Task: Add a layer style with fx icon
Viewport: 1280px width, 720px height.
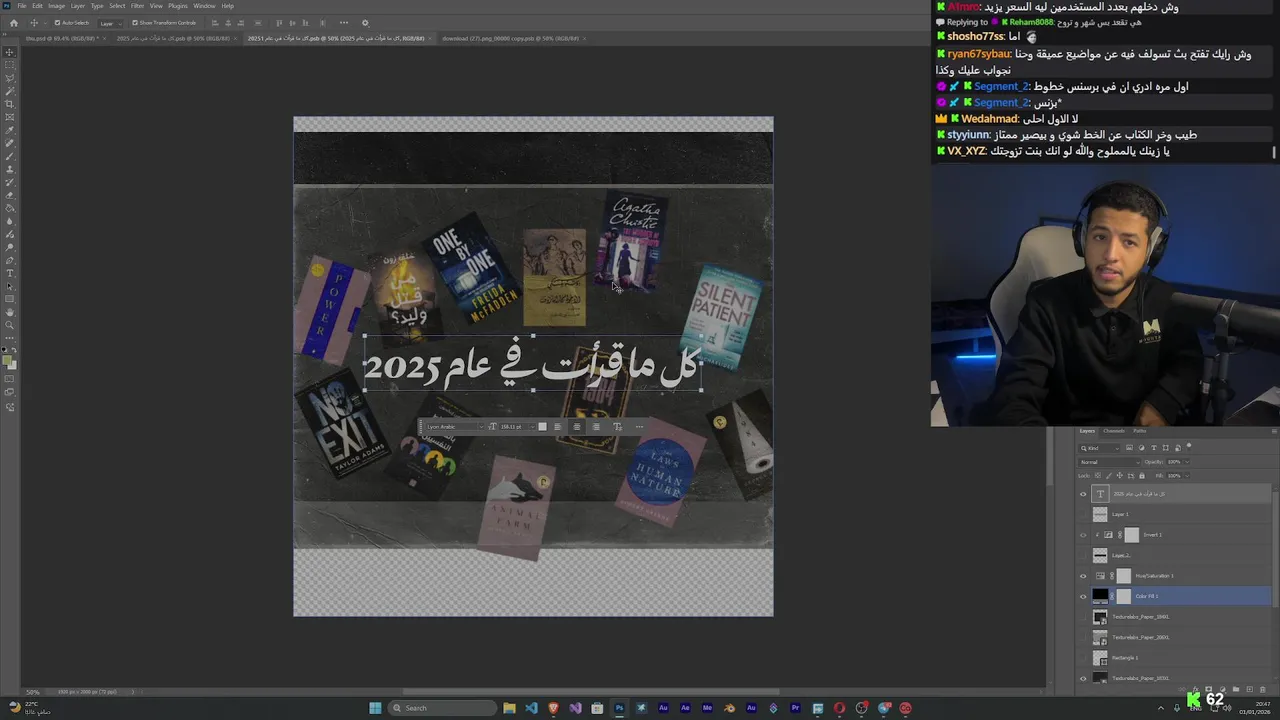Action: [1195, 689]
